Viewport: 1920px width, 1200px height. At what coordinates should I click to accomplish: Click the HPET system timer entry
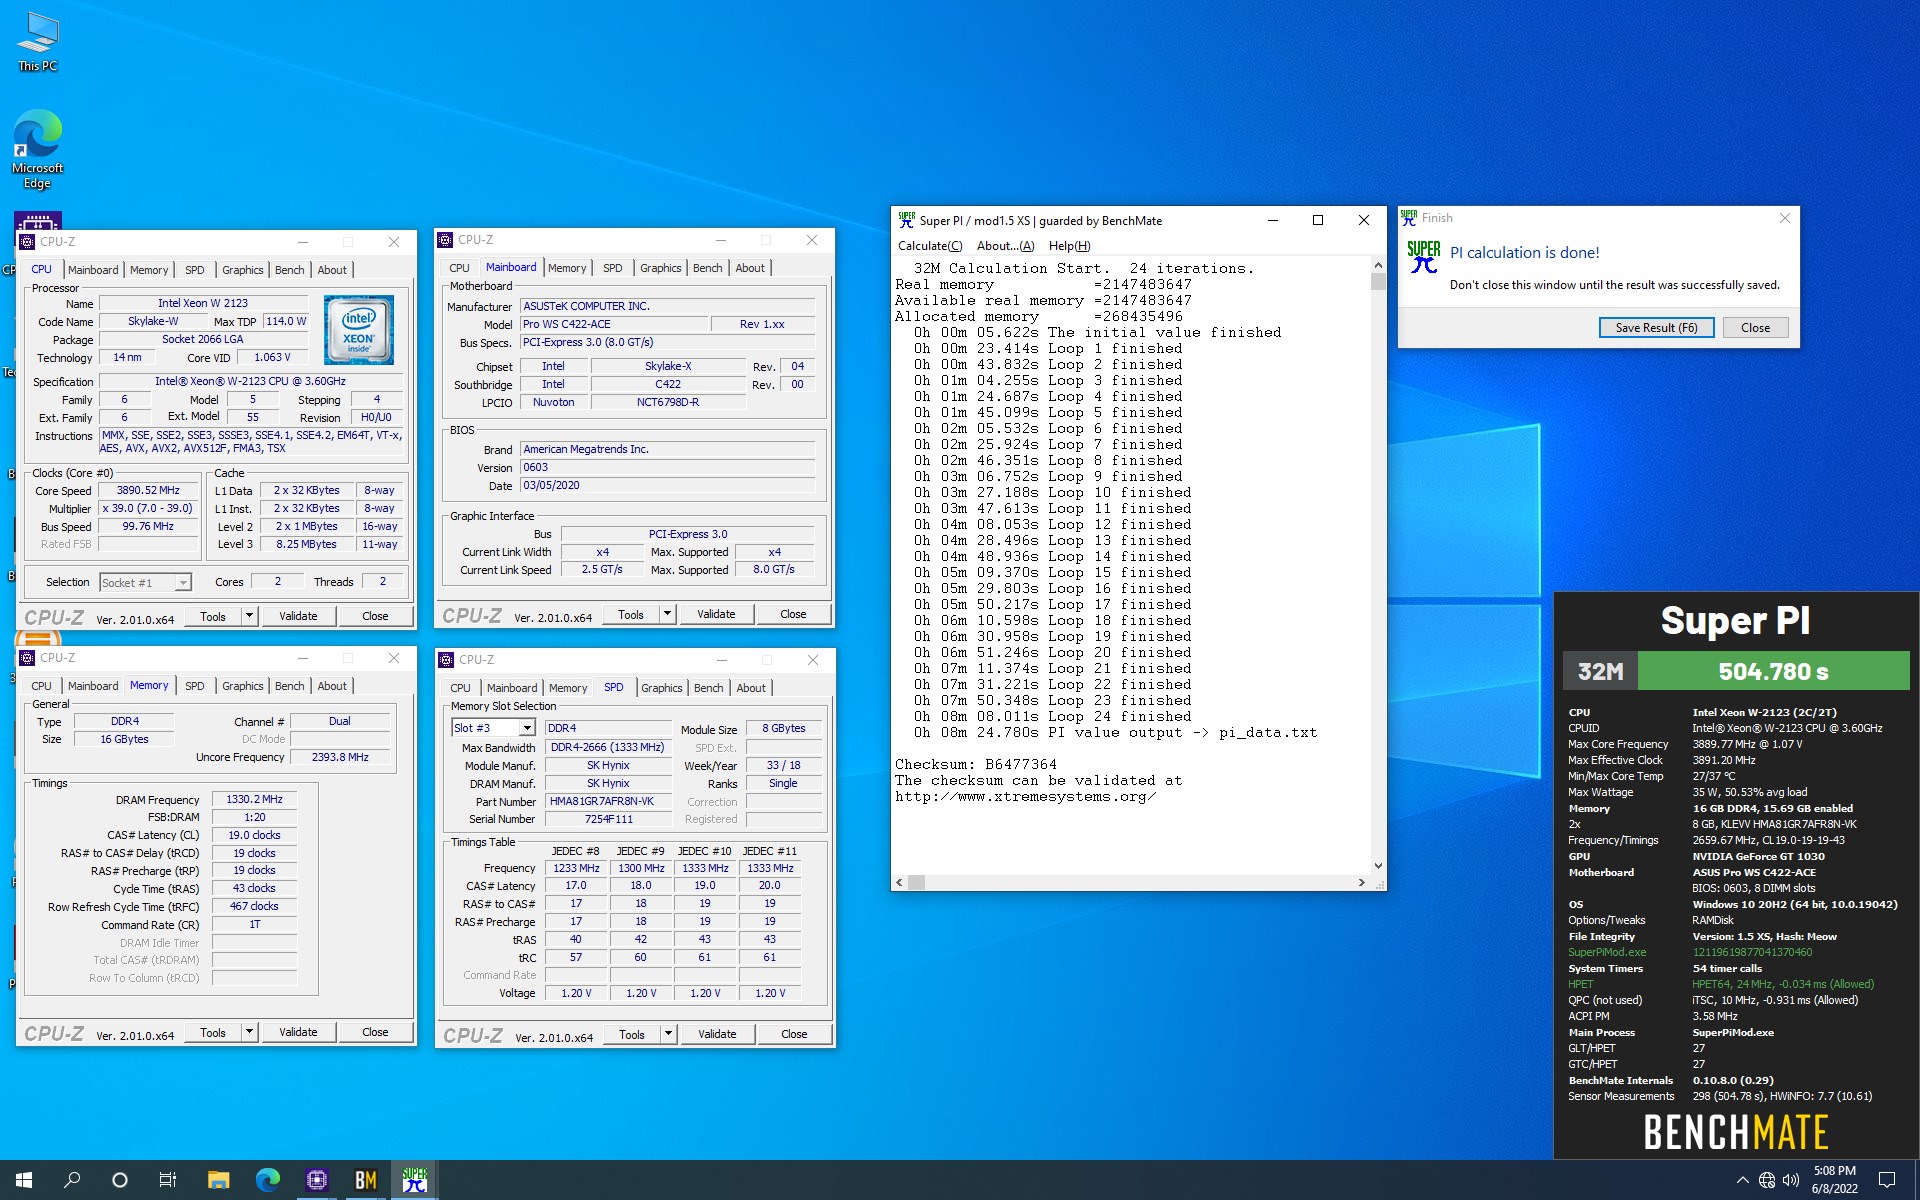(x=1580, y=984)
